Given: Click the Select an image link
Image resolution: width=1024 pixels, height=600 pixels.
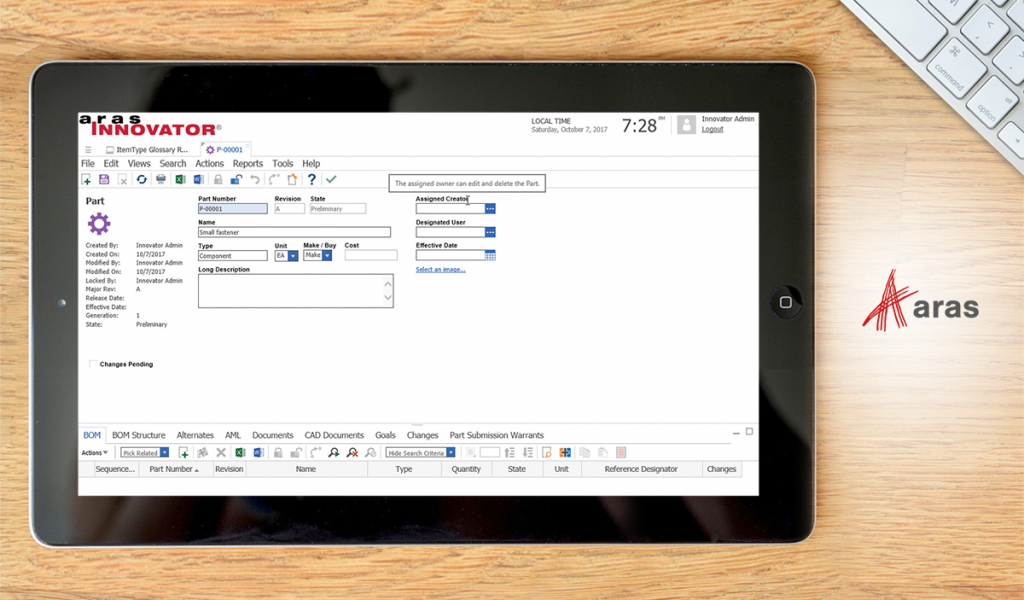Looking at the screenshot, I should point(440,270).
